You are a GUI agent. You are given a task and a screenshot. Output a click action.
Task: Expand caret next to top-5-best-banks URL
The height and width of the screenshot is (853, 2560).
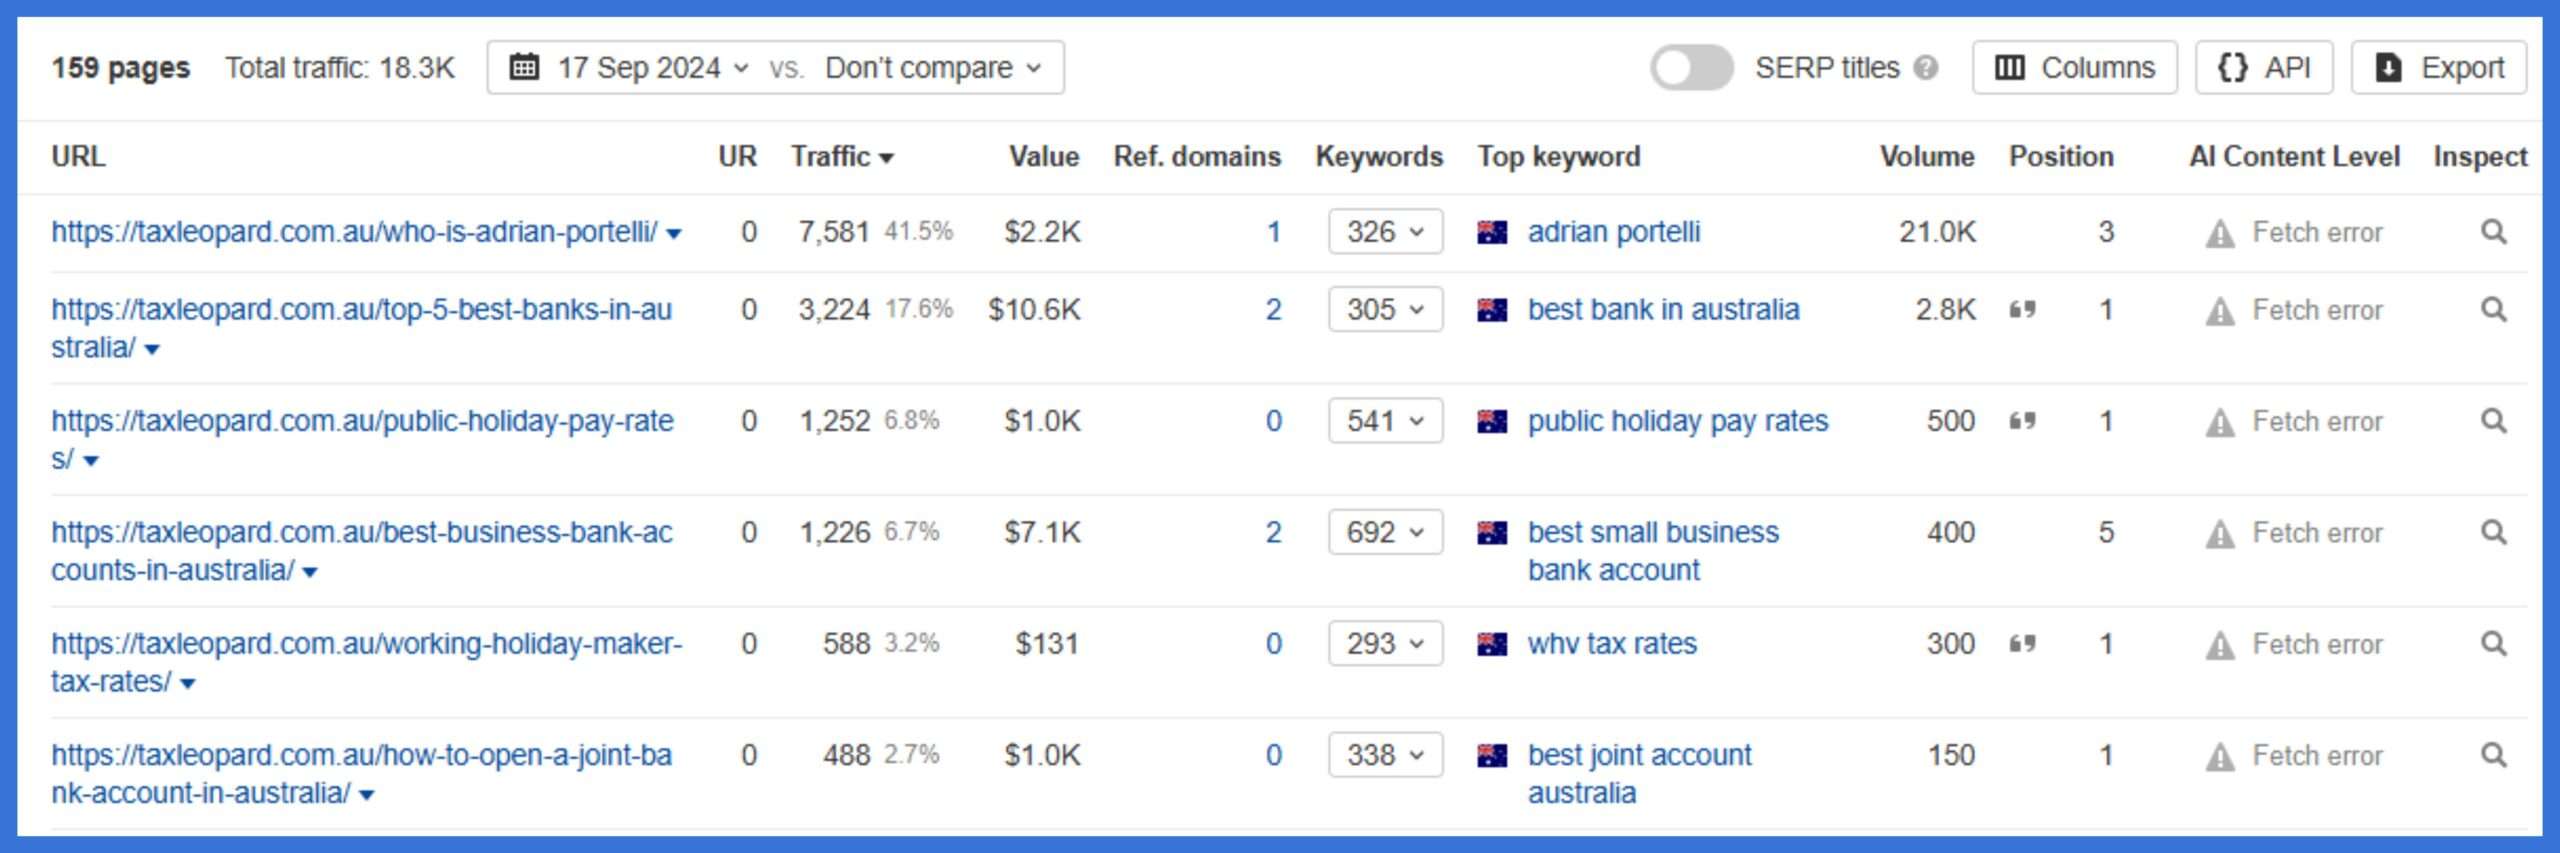[152, 350]
